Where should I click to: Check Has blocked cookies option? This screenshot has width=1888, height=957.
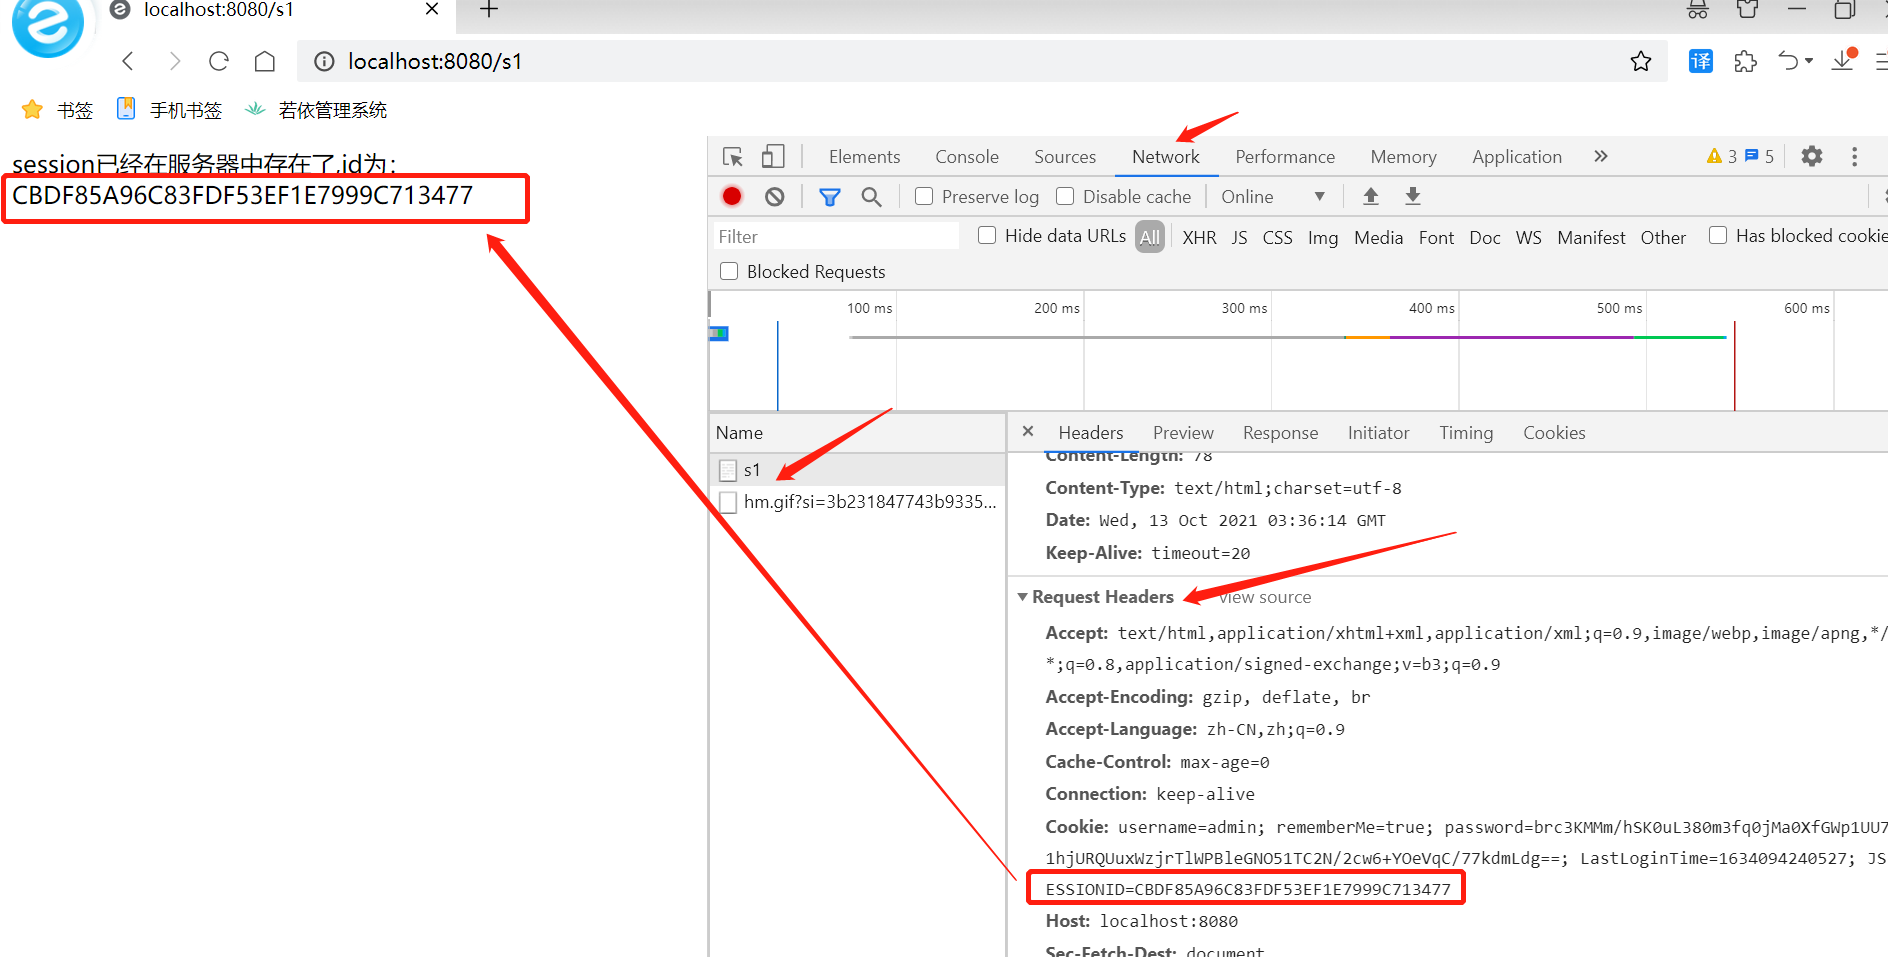click(x=1718, y=235)
